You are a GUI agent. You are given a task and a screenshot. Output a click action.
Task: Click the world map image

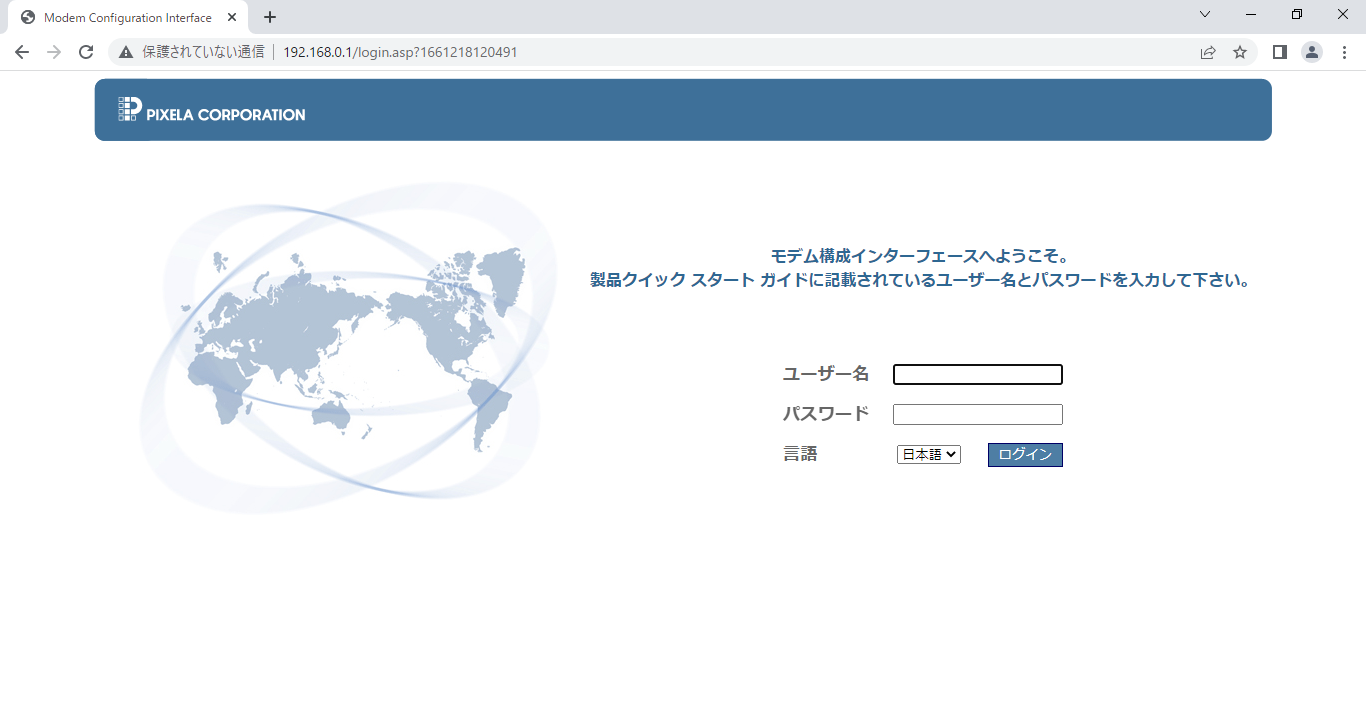(349, 347)
